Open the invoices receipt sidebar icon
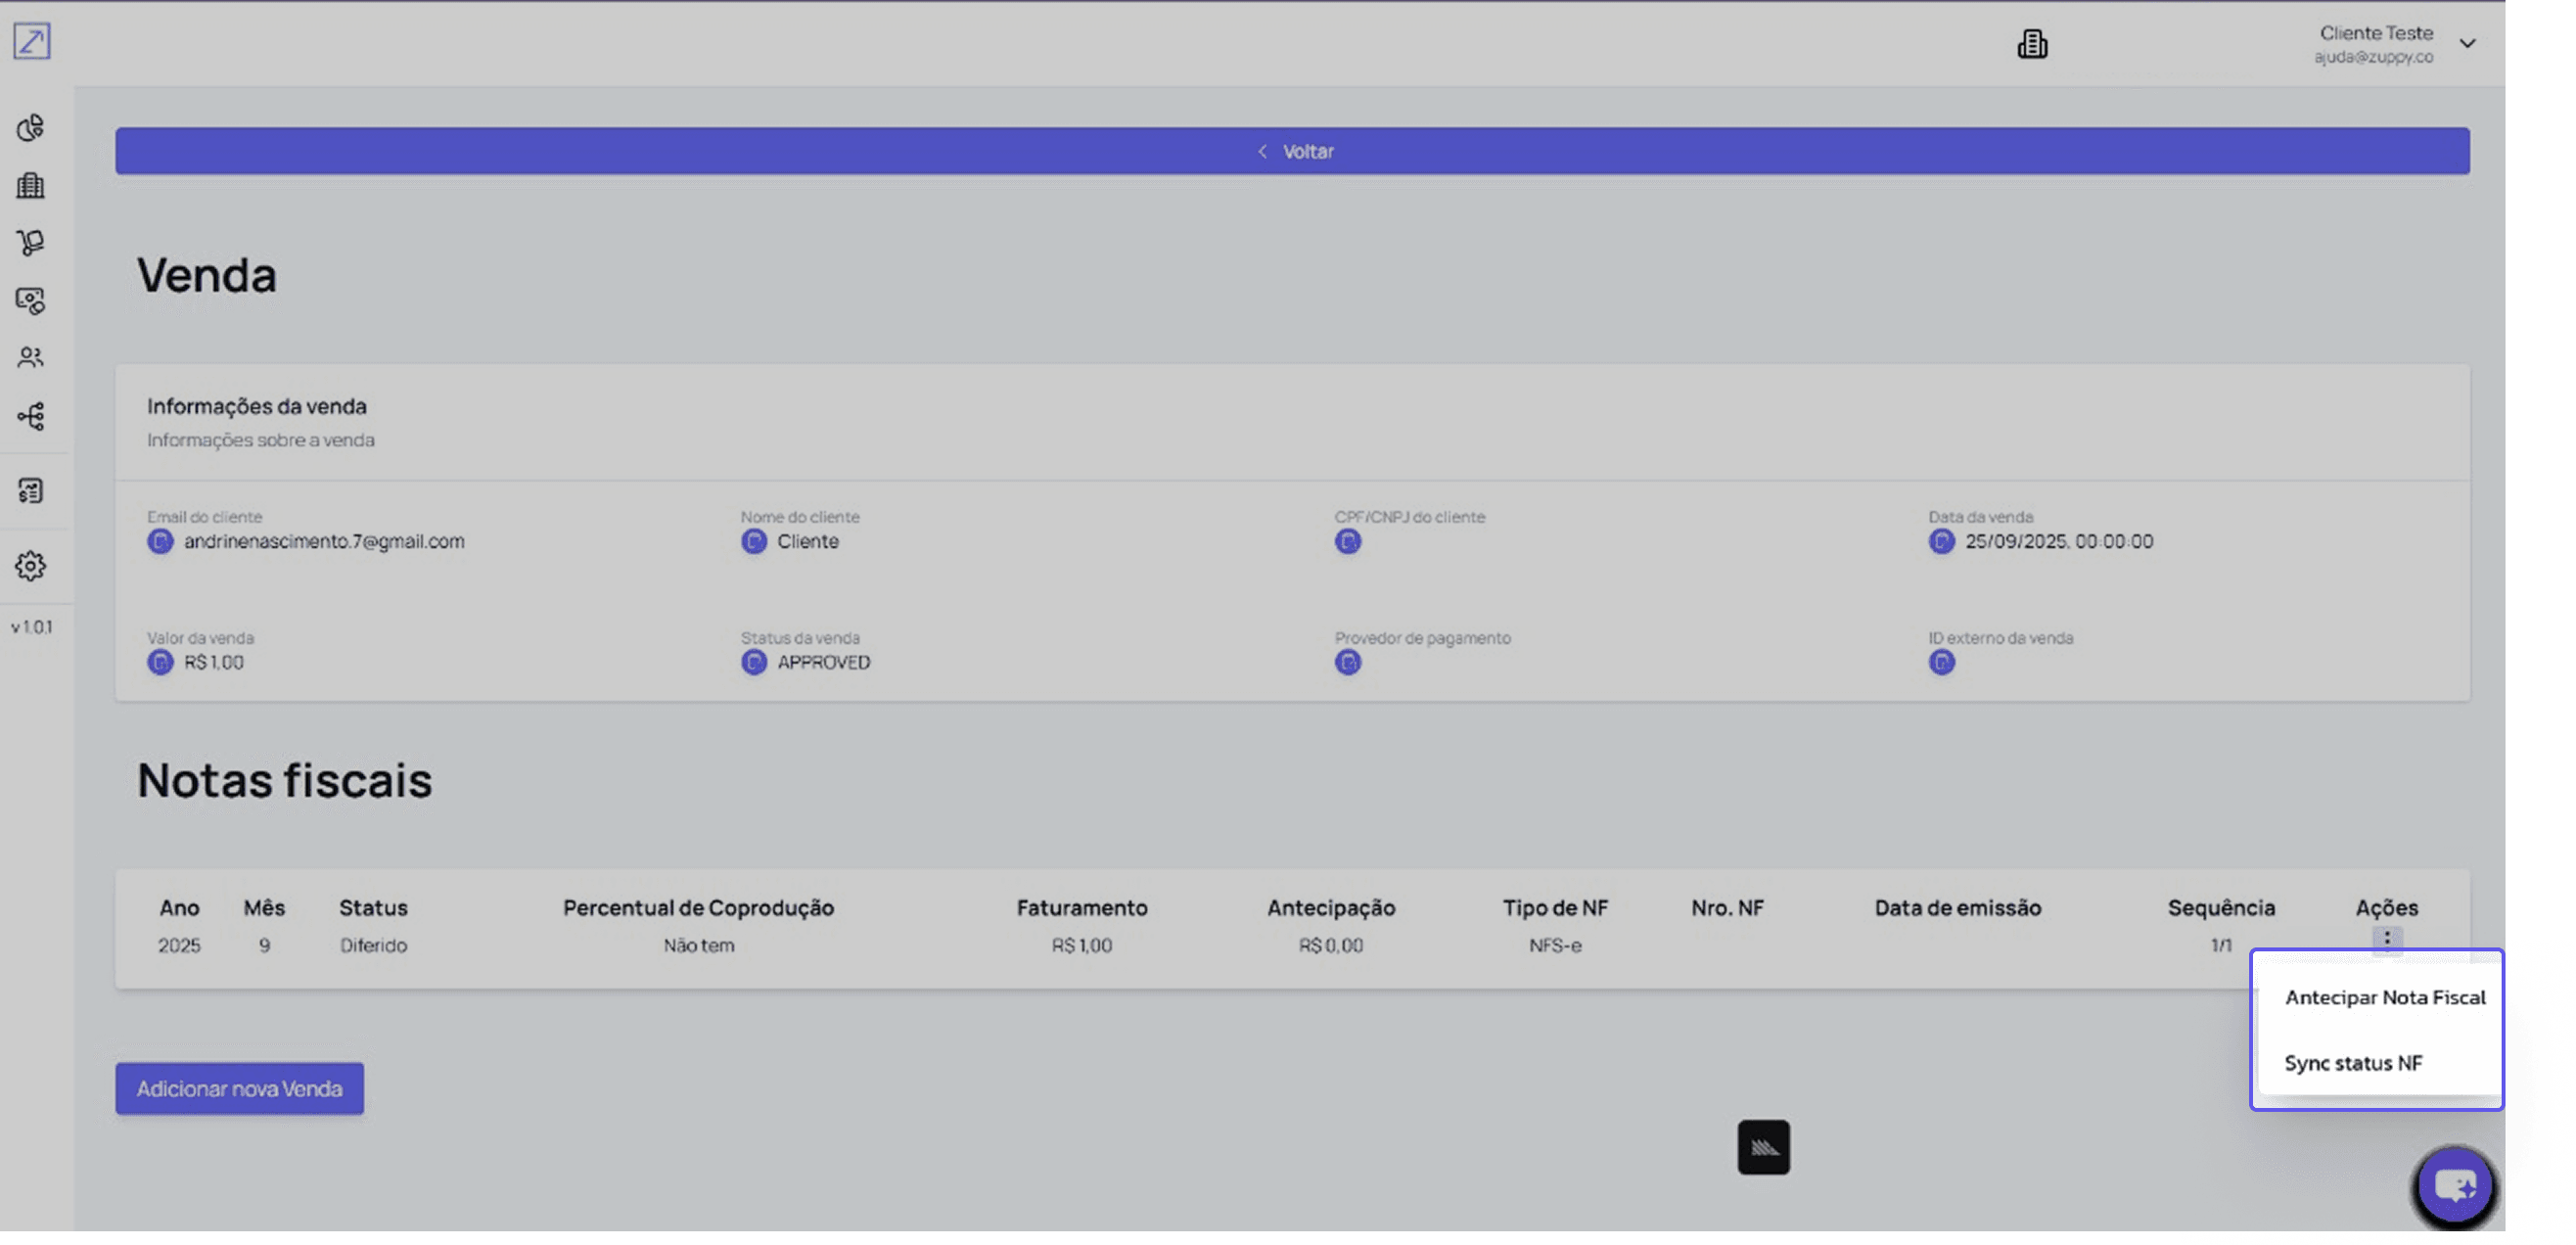The image size is (2576, 1245). point(31,490)
